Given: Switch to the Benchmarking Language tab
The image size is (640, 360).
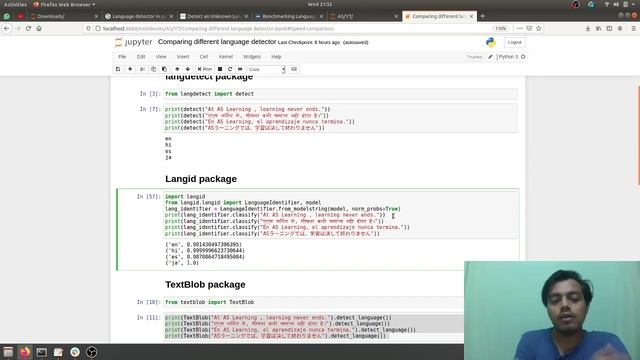Looking at the screenshot, I should pyautogui.click(x=289, y=16).
